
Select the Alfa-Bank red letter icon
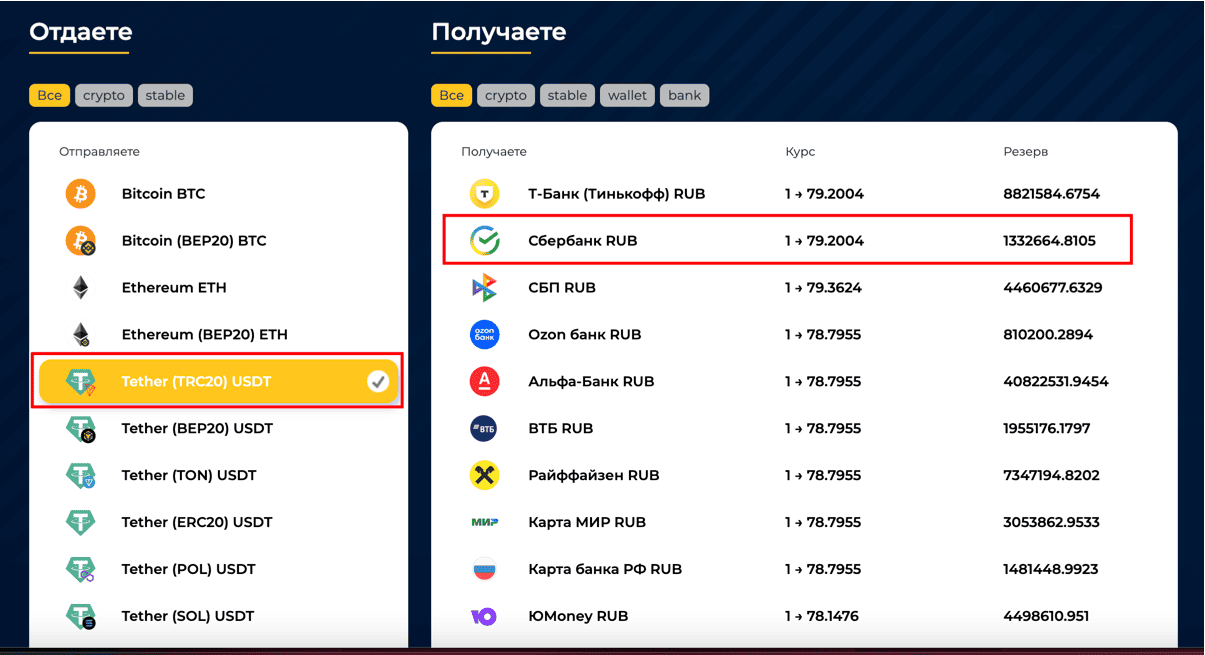[x=484, y=382]
